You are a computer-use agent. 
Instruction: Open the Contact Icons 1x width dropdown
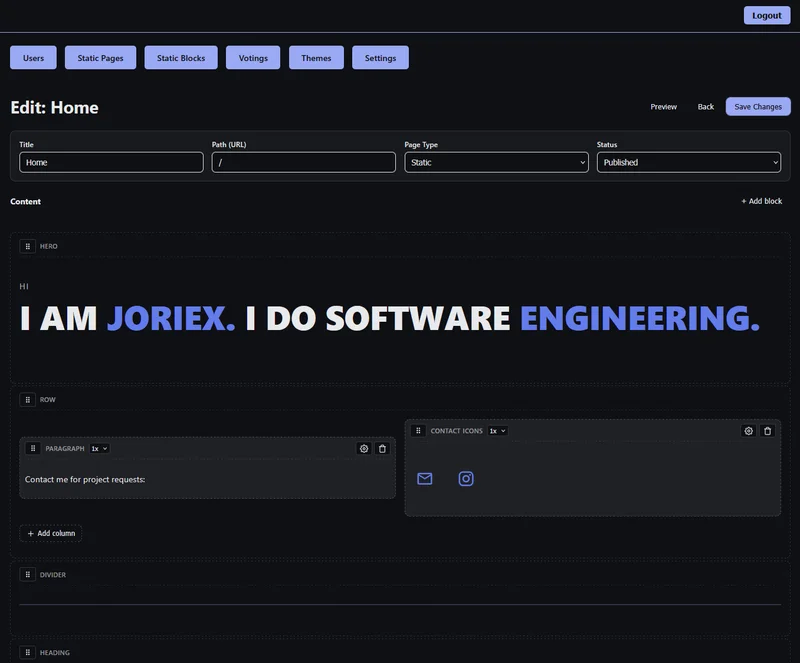click(497, 431)
